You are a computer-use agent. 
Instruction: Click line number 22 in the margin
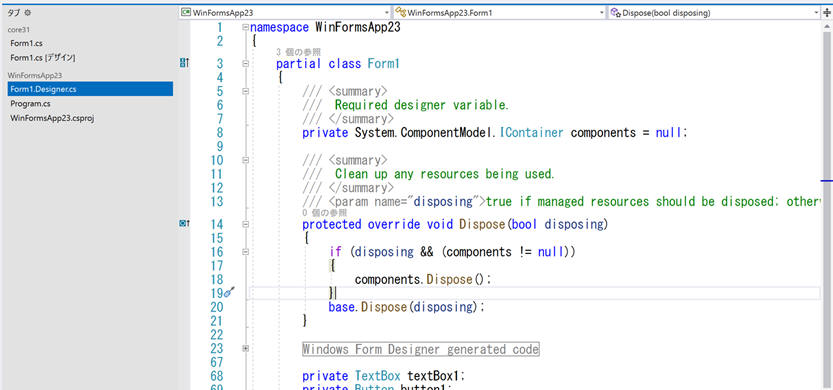click(217, 335)
